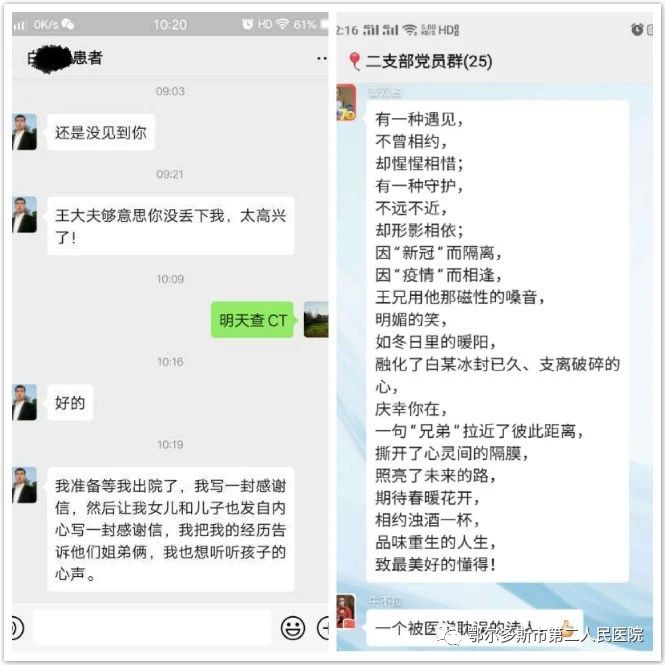Tap the WeChat icon in left status bar
This screenshot has height=665, width=665.
[68, 24]
